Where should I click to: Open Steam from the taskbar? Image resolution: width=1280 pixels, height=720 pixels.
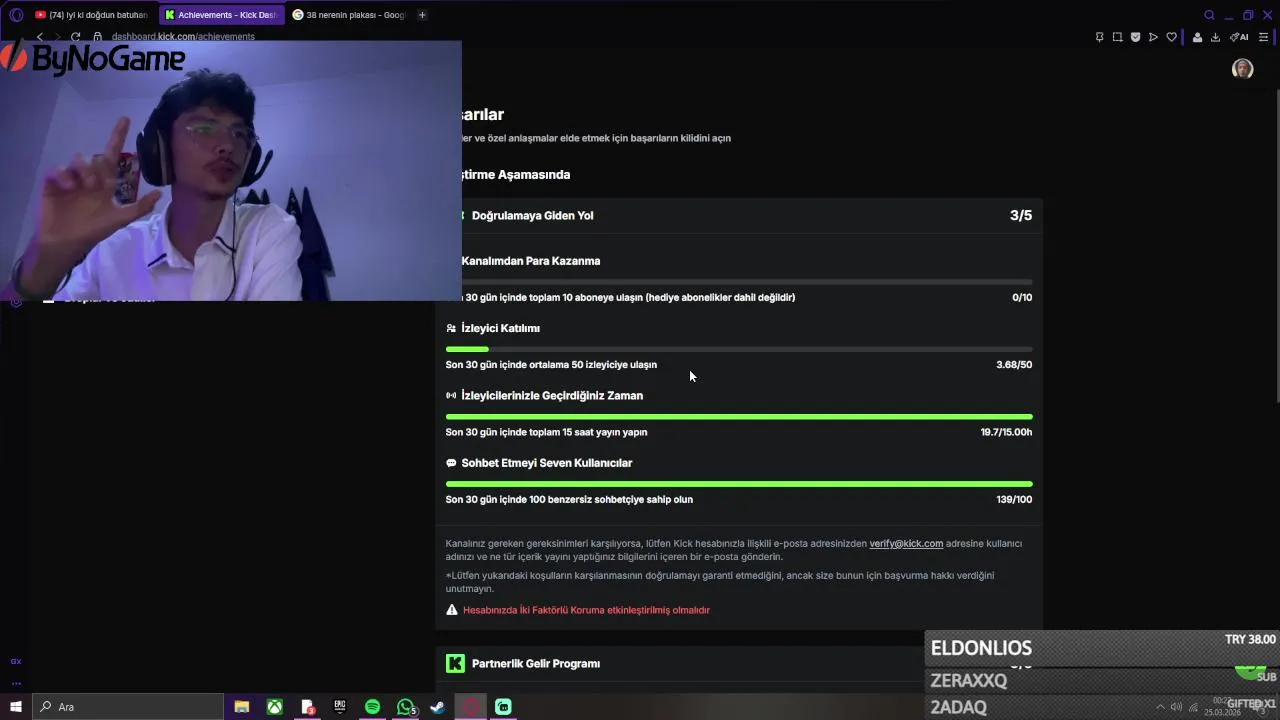tap(437, 707)
